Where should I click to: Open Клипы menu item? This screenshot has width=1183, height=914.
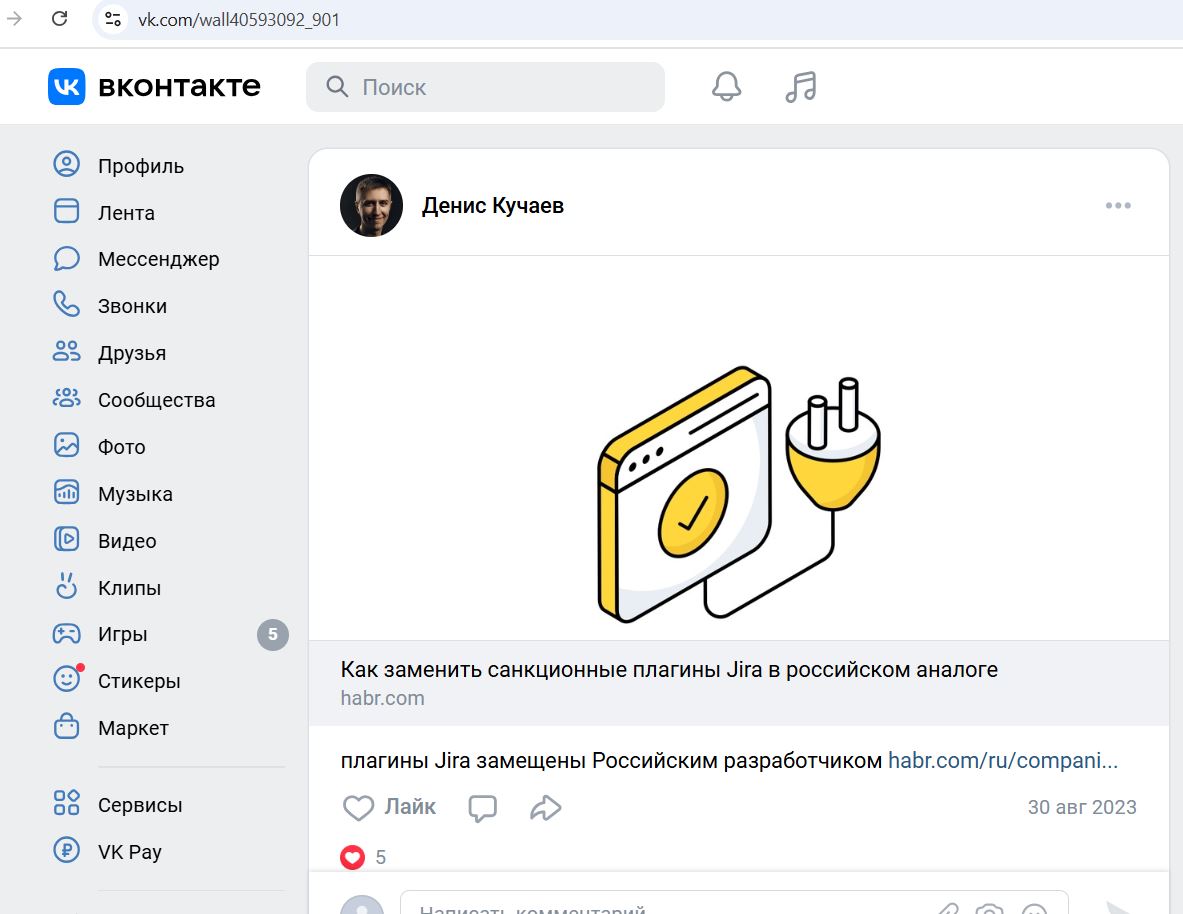click(x=130, y=588)
